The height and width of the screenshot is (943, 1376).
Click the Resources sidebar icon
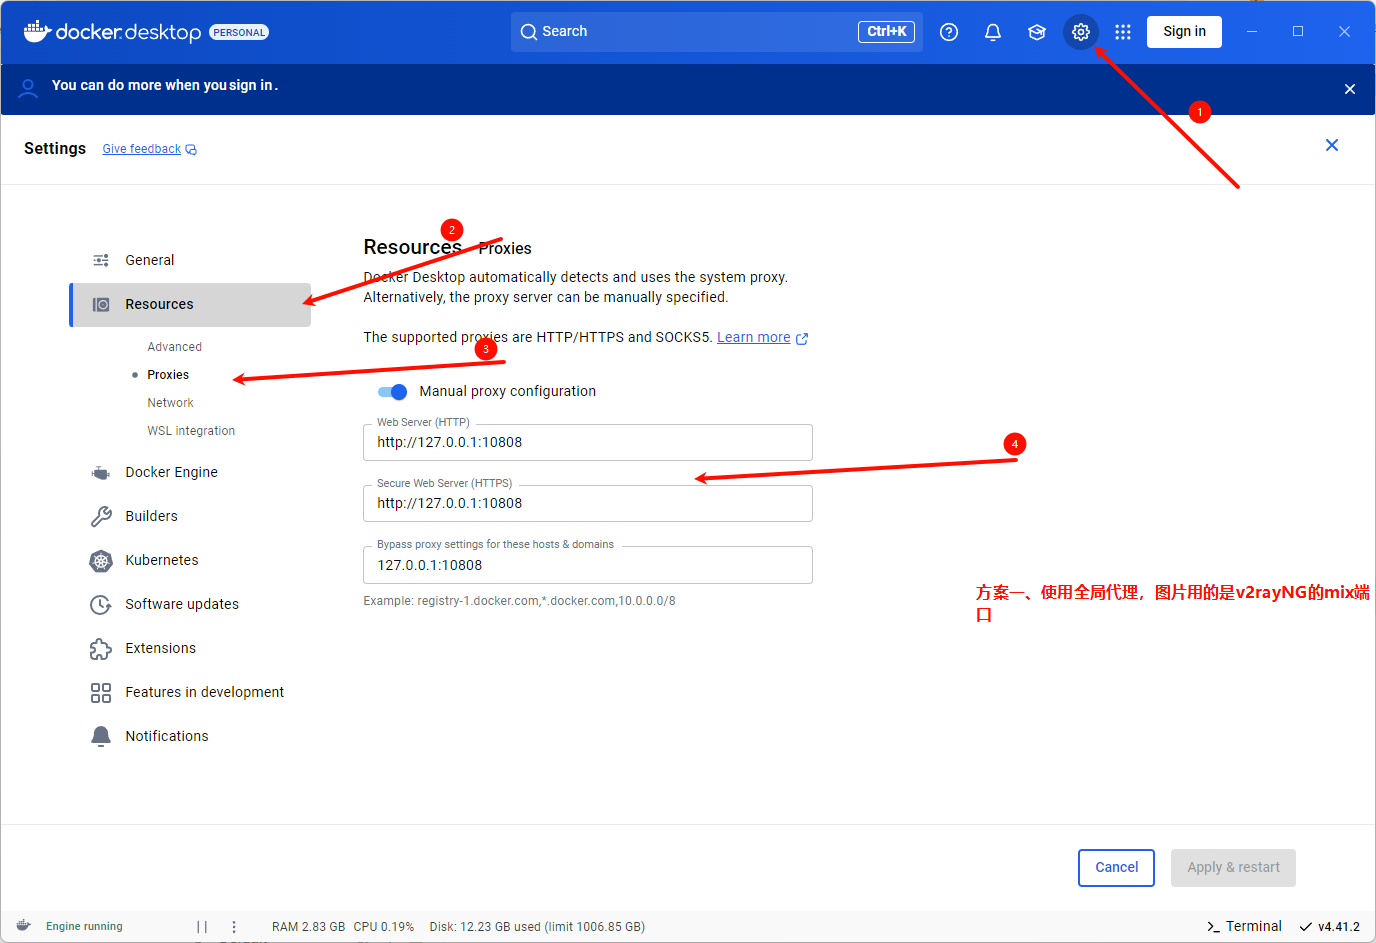tap(101, 304)
